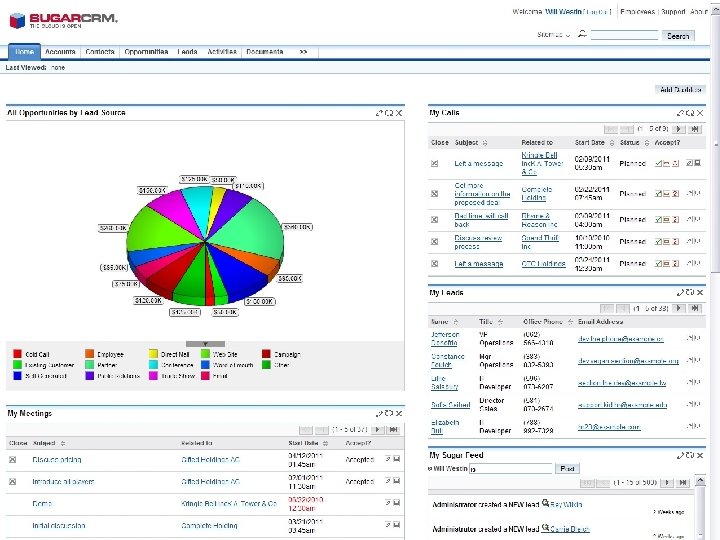This screenshot has width=720, height=540.
Task: Open the Sitemap dropdown
Action: [553, 35]
